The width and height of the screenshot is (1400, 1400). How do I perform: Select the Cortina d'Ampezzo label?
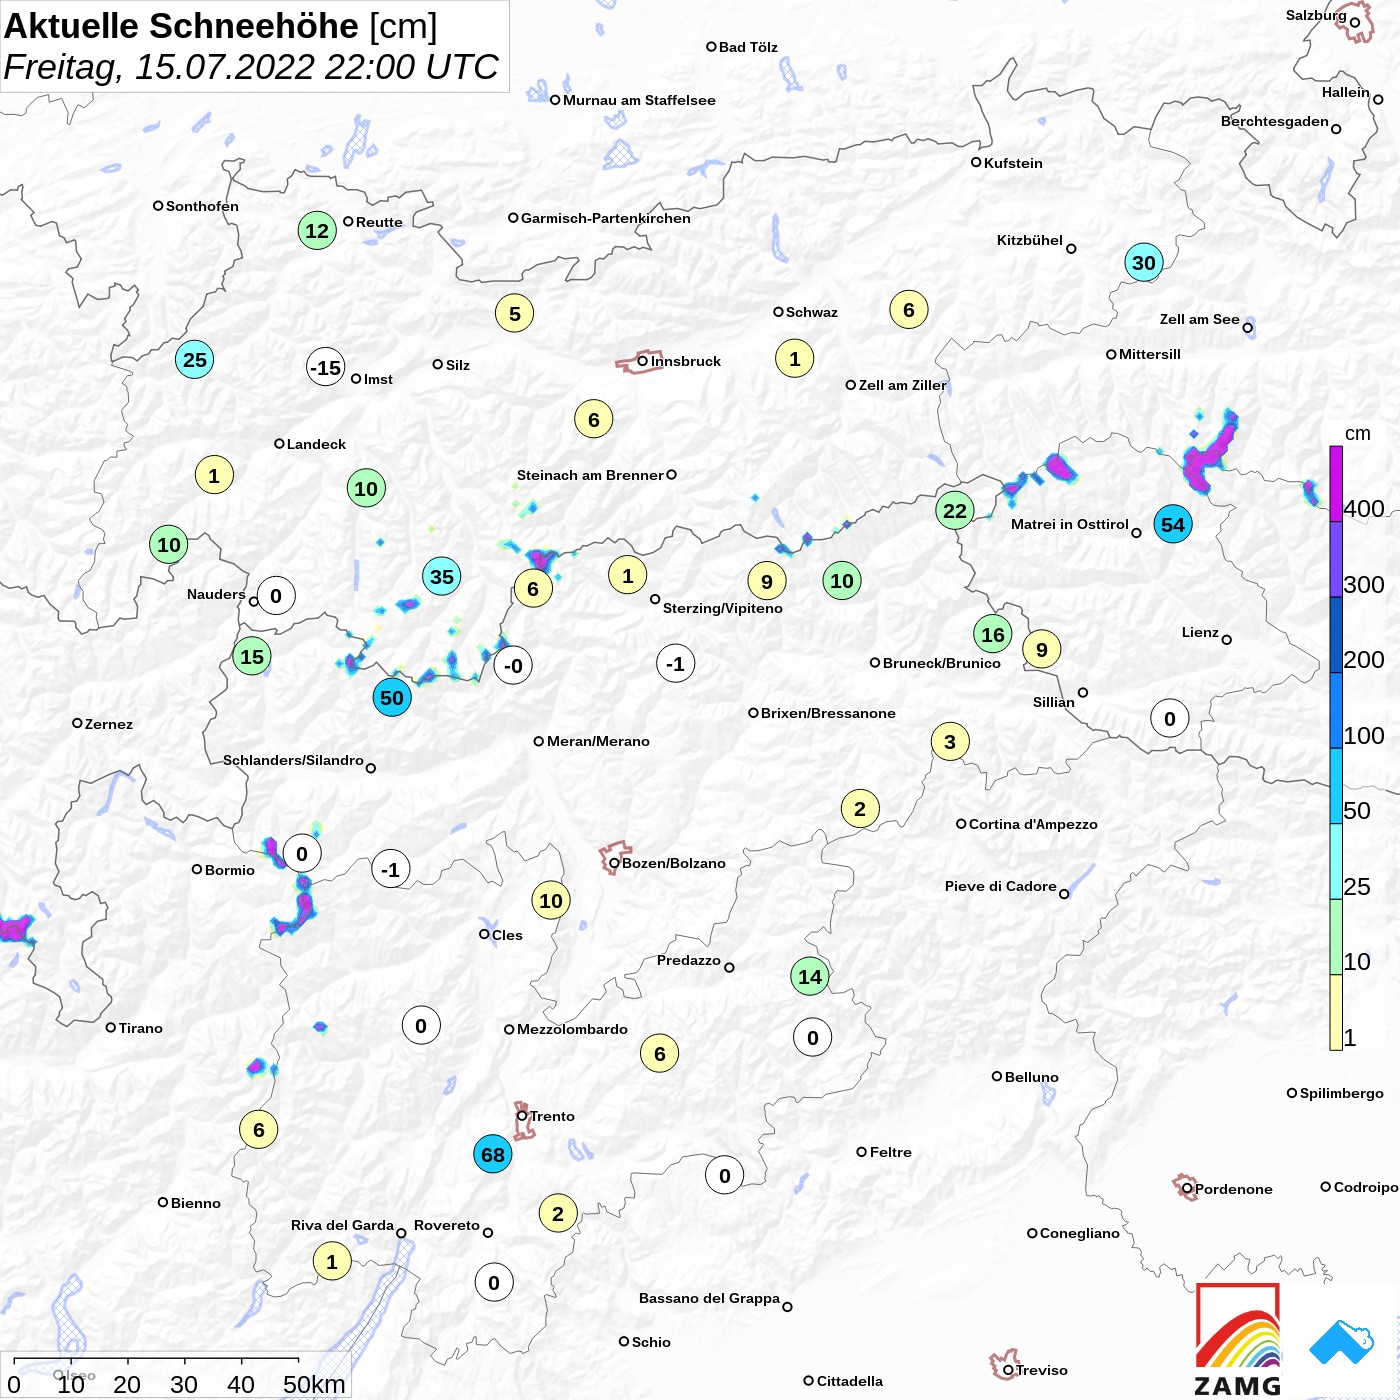pyautogui.click(x=1033, y=824)
